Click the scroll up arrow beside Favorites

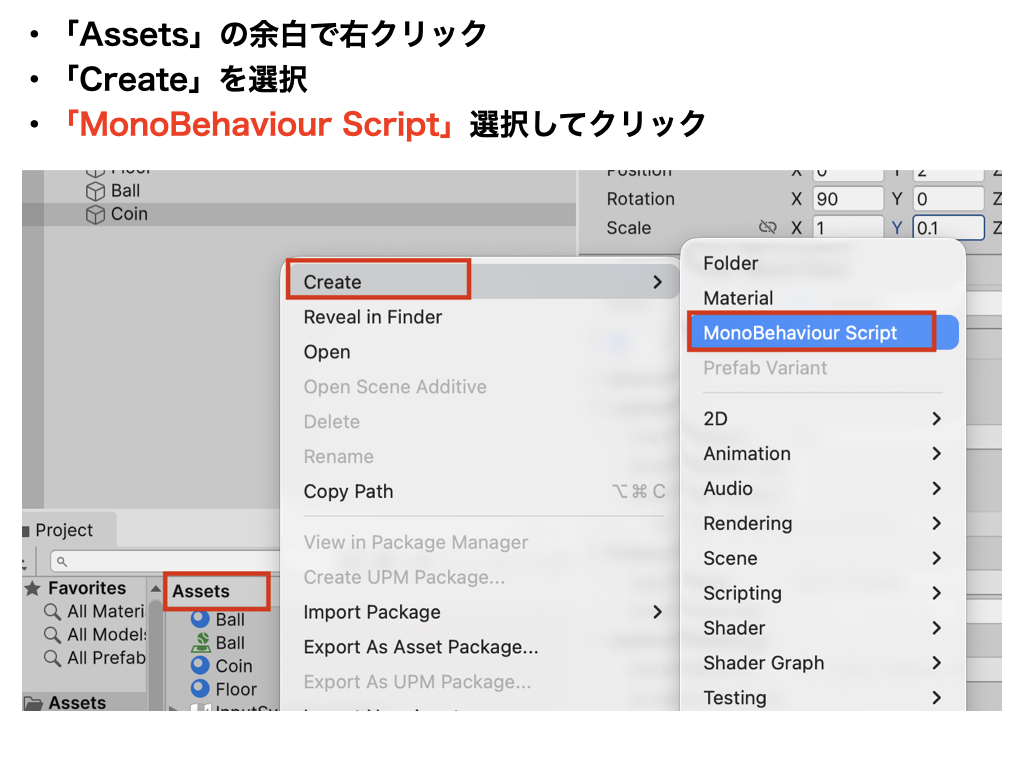coord(155,590)
